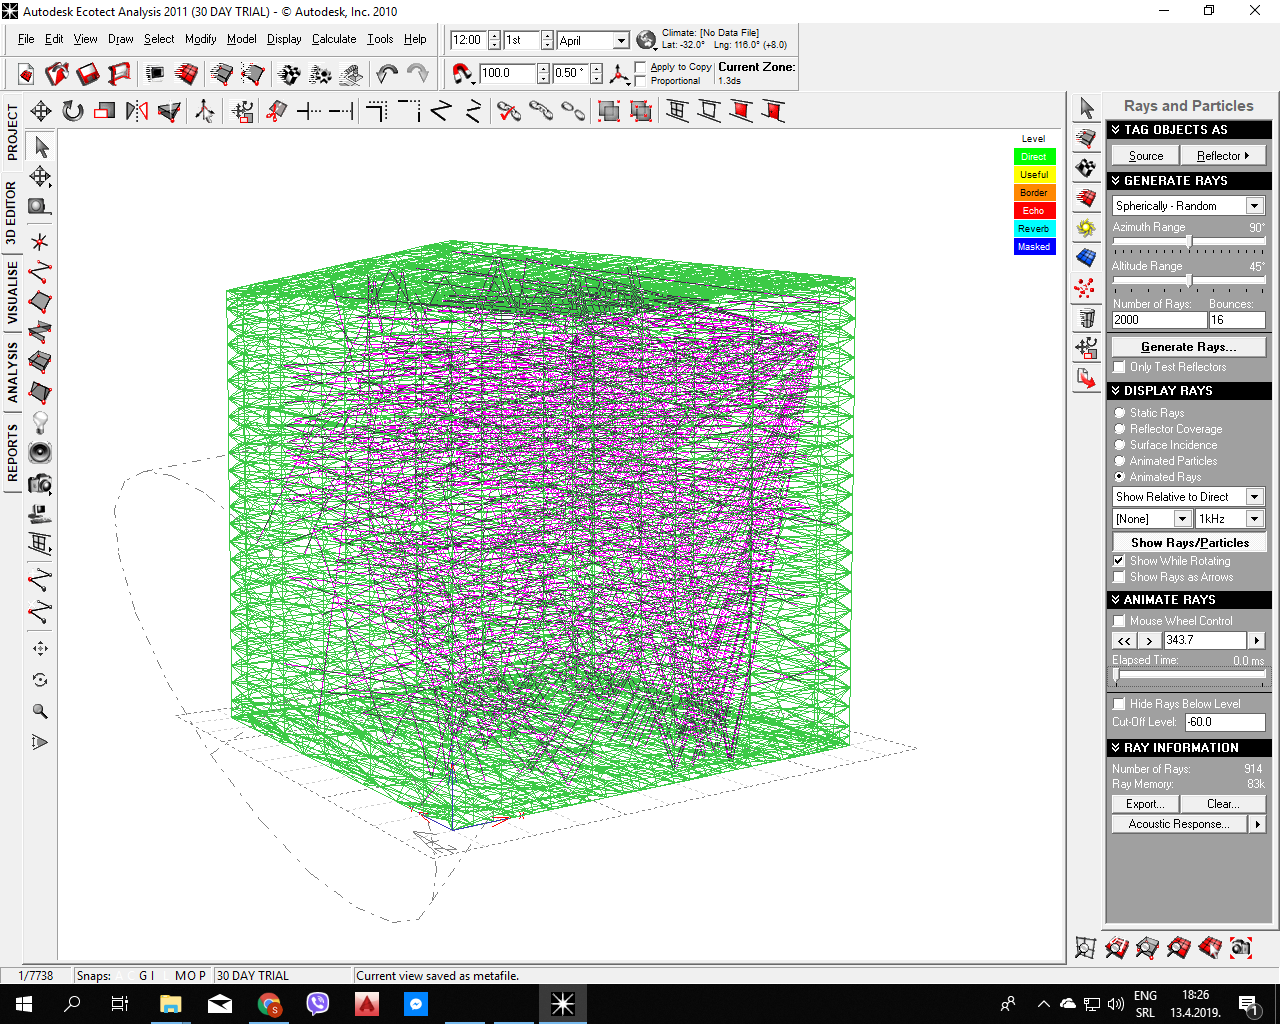The width and height of the screenshot is (1280, 1024).
Task: Toggle Show While Rotating checkbox
Action: pyautogui.click(x=1120, y=561)
